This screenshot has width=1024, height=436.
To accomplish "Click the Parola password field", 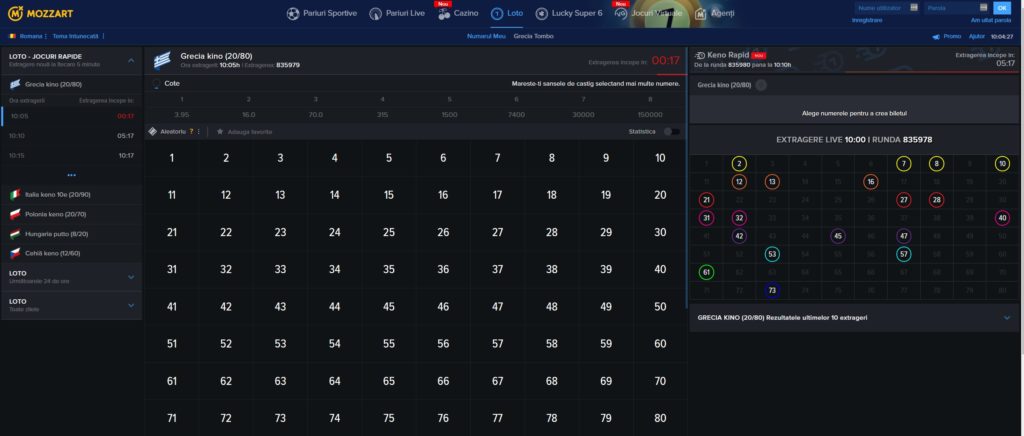I will point(957,8).
